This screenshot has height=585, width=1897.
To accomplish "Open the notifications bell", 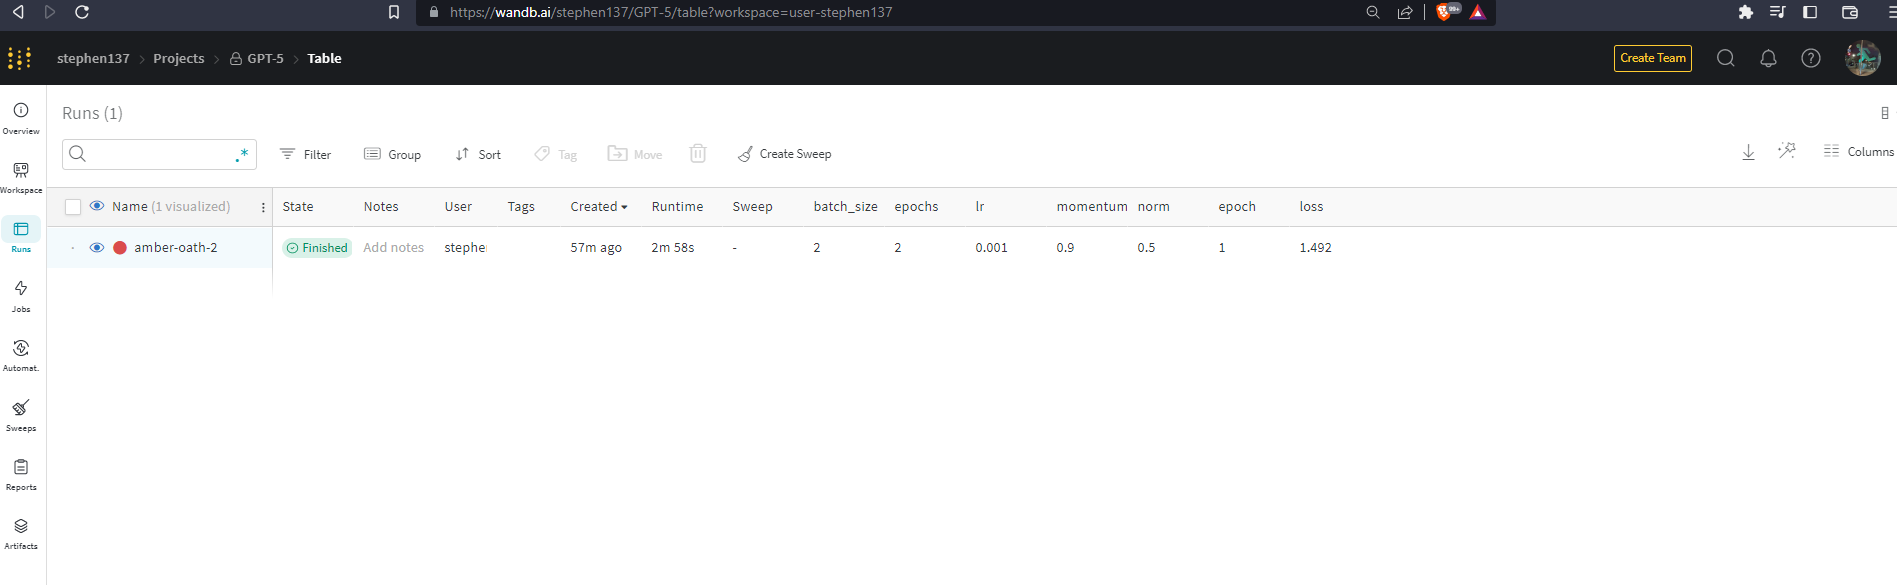I will click(1768, 58).
